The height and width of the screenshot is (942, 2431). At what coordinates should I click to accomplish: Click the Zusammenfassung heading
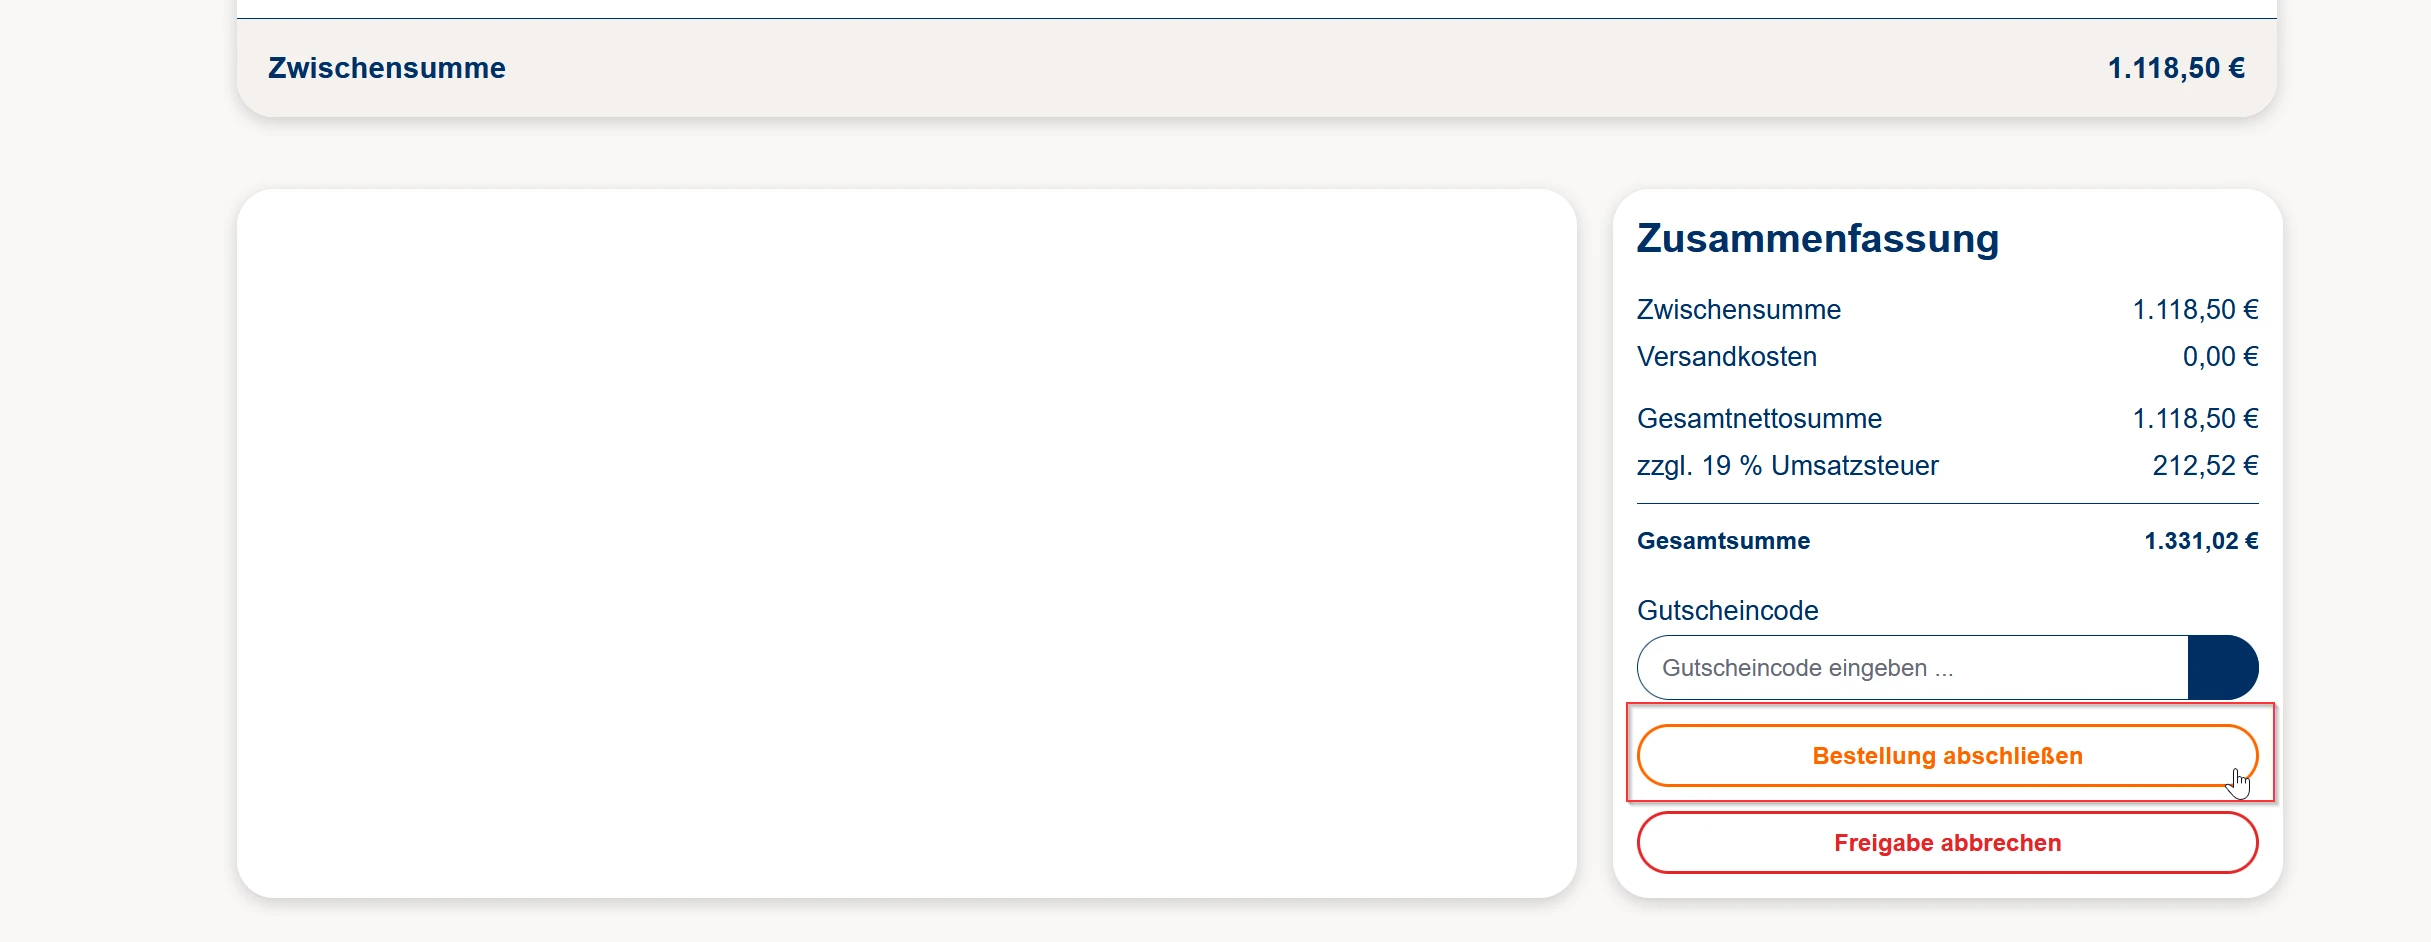point(1817,239)
